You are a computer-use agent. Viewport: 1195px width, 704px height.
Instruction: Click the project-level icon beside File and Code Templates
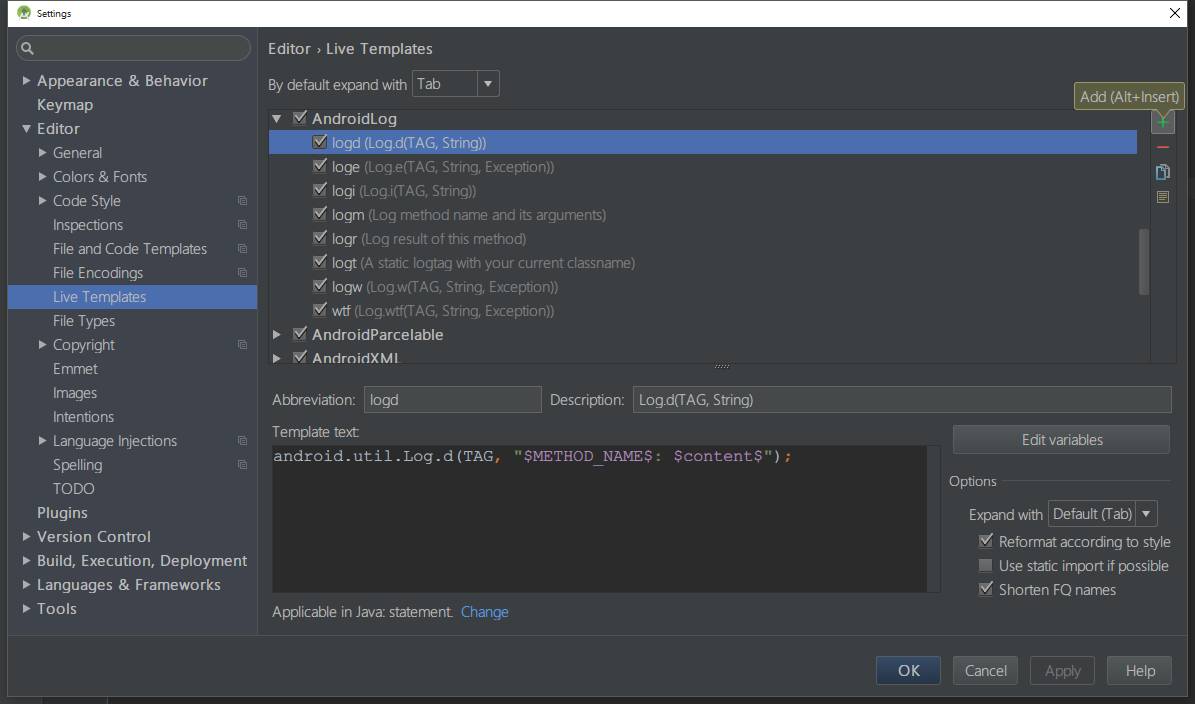pyautogui.click(x=242, y=248)
